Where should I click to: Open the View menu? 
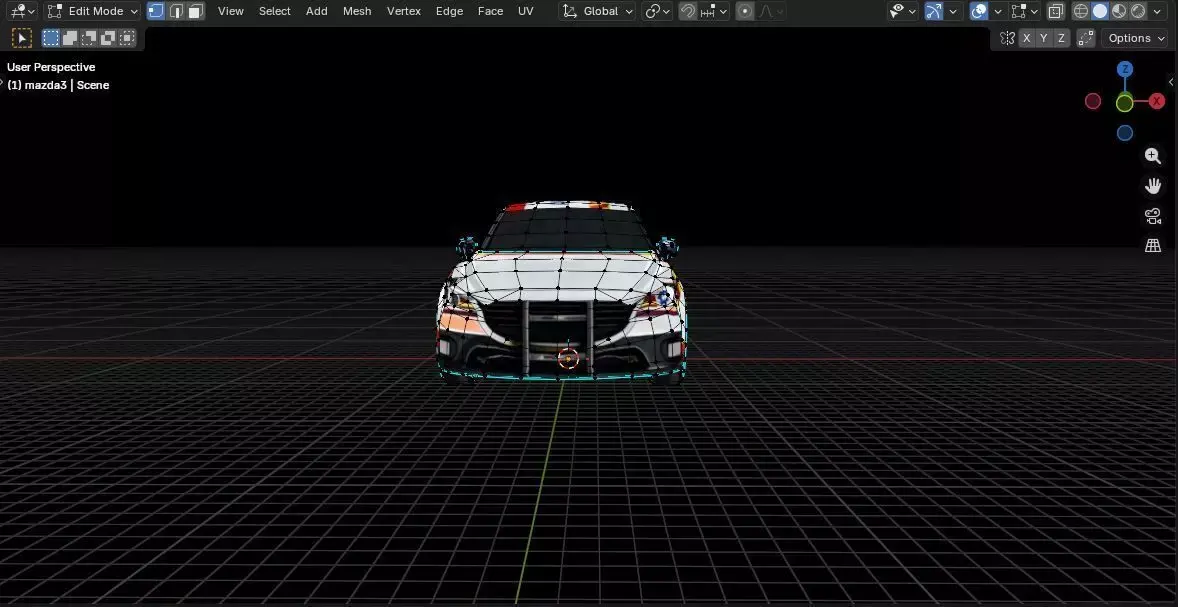pyautogui.click(x=231, y=11)
